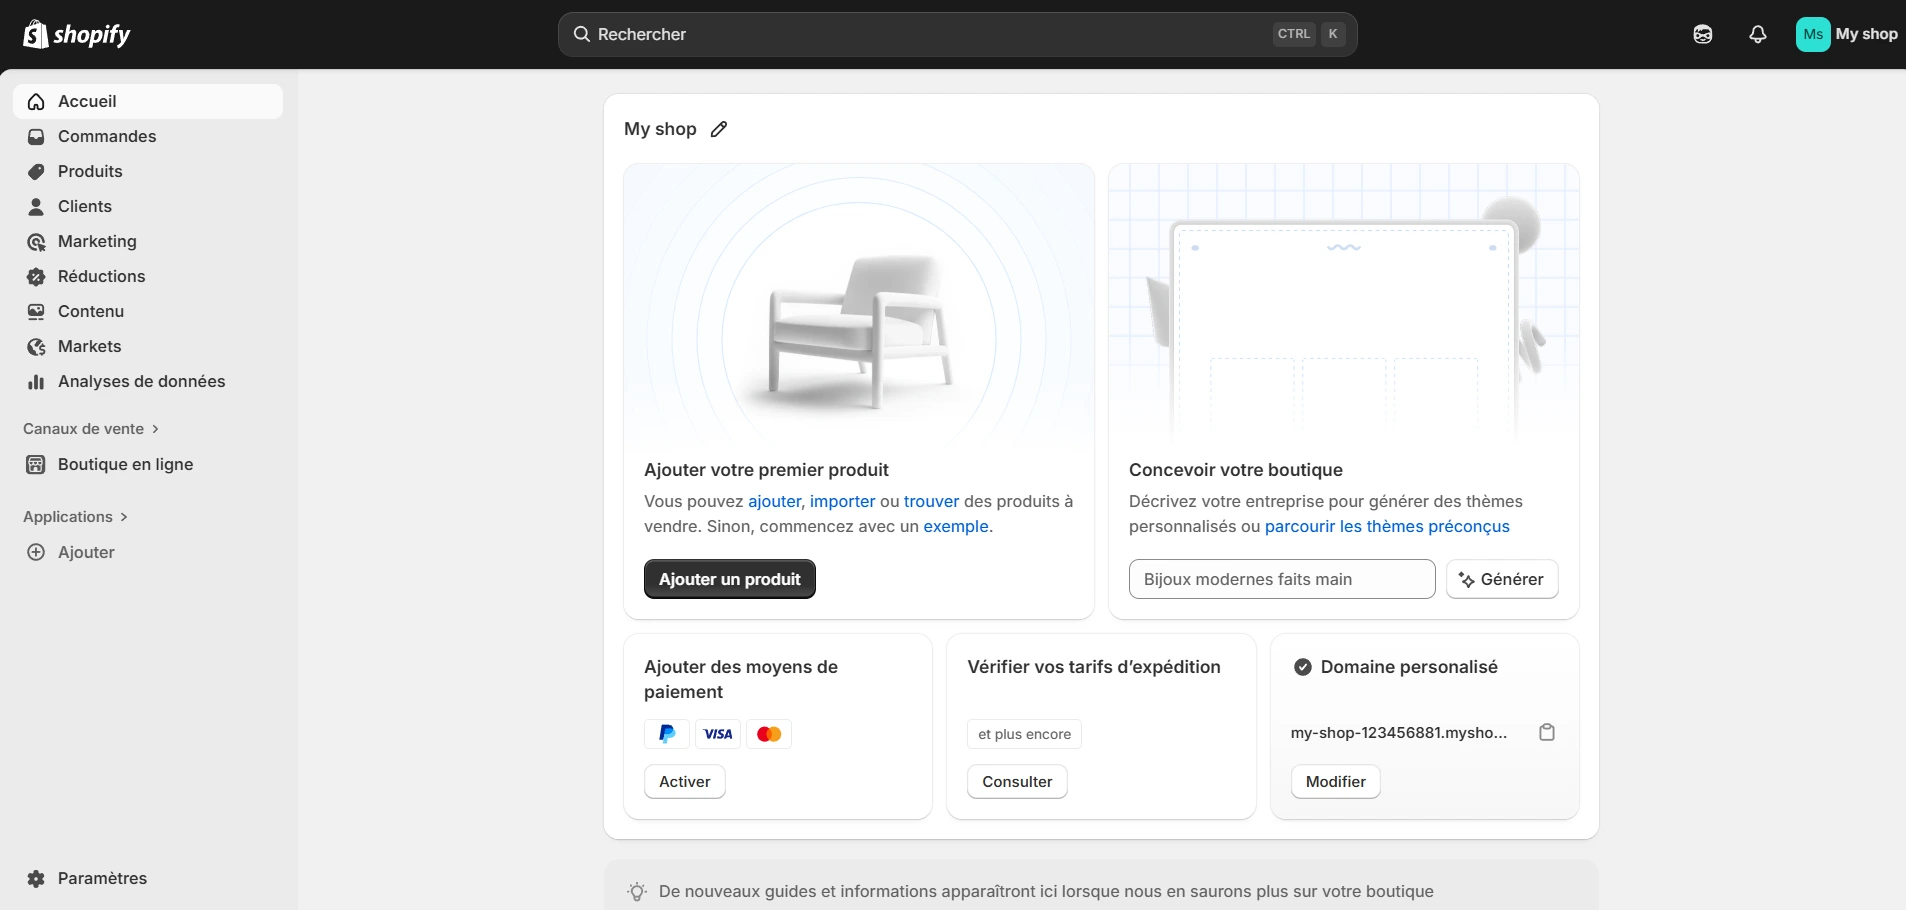Open the notifications bell

[x=1758, y=33]
